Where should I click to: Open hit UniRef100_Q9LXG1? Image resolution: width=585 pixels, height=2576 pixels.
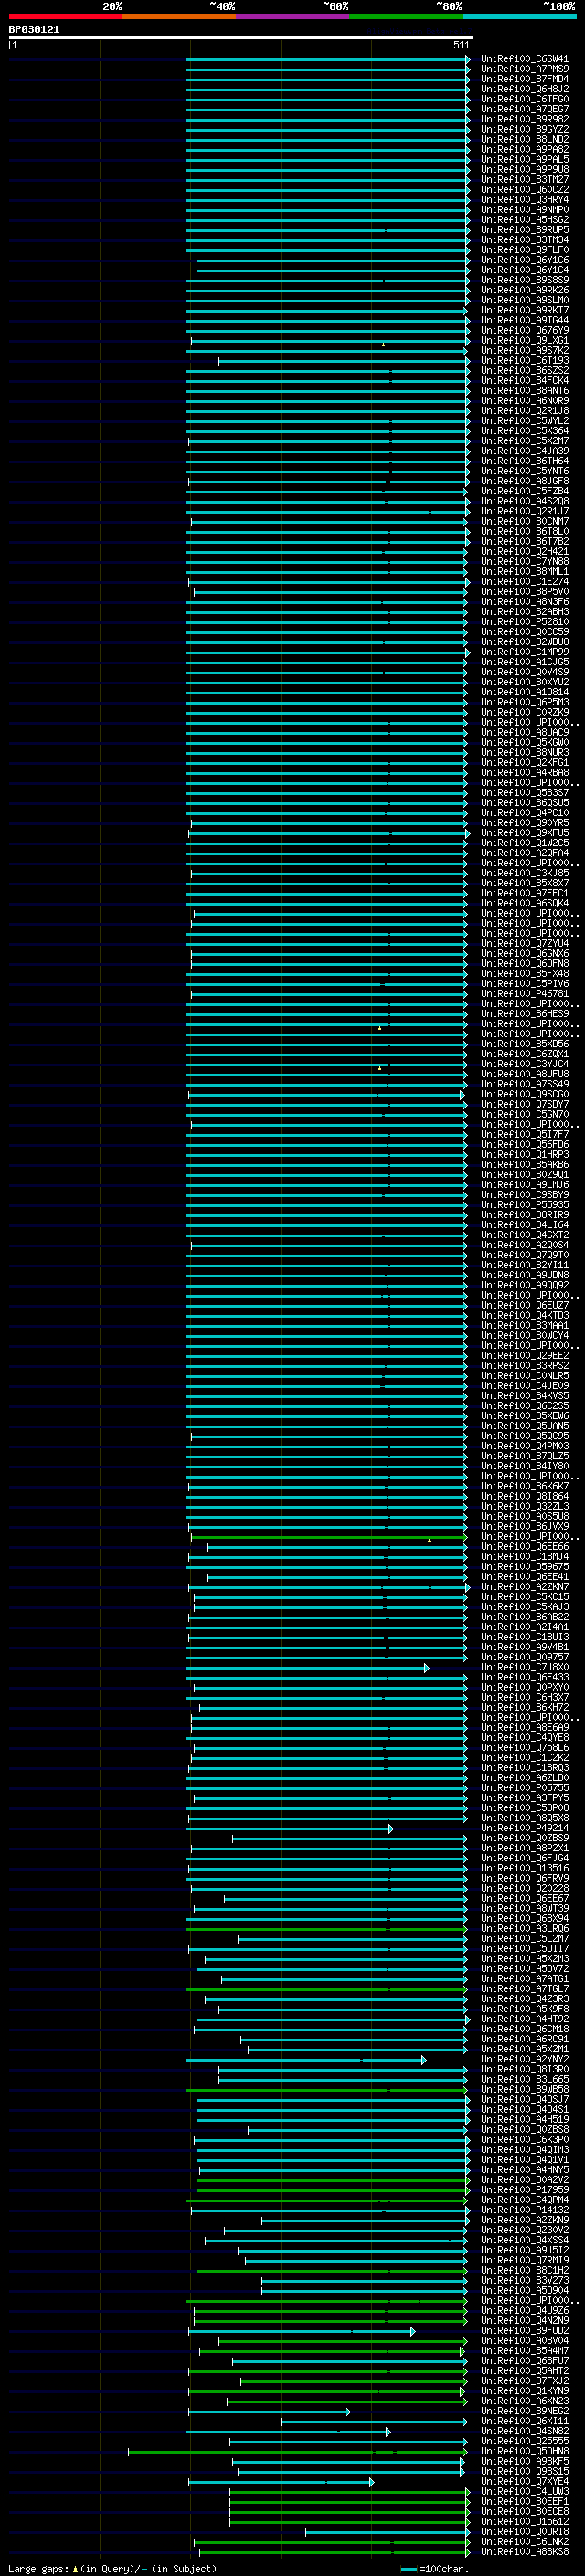tap(525, 340)
